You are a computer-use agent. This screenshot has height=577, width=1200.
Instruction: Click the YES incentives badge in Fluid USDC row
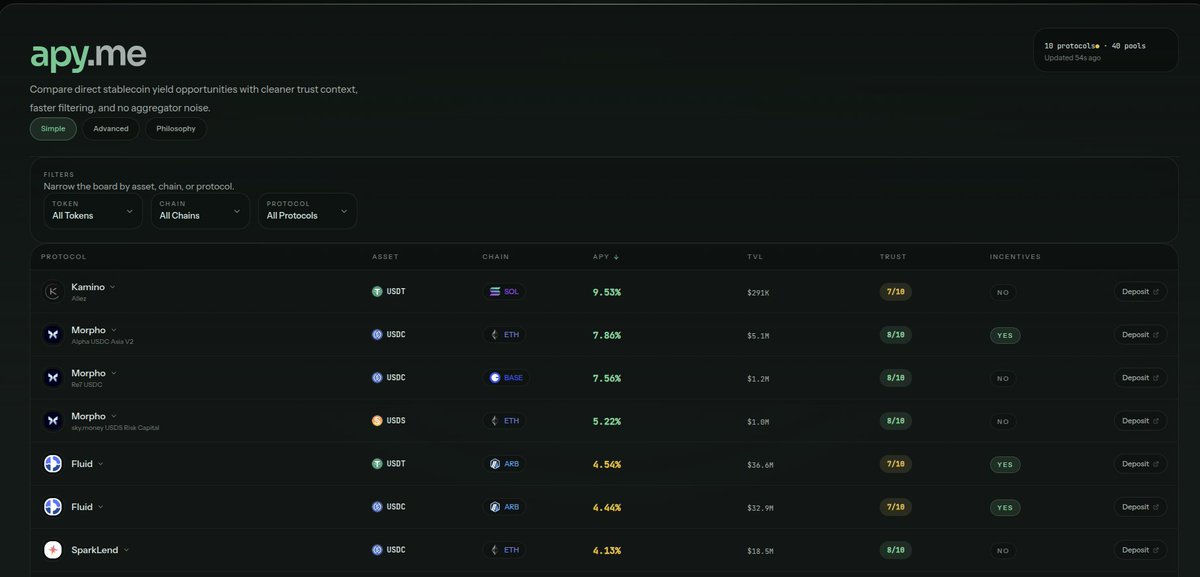click(1005, 507)
